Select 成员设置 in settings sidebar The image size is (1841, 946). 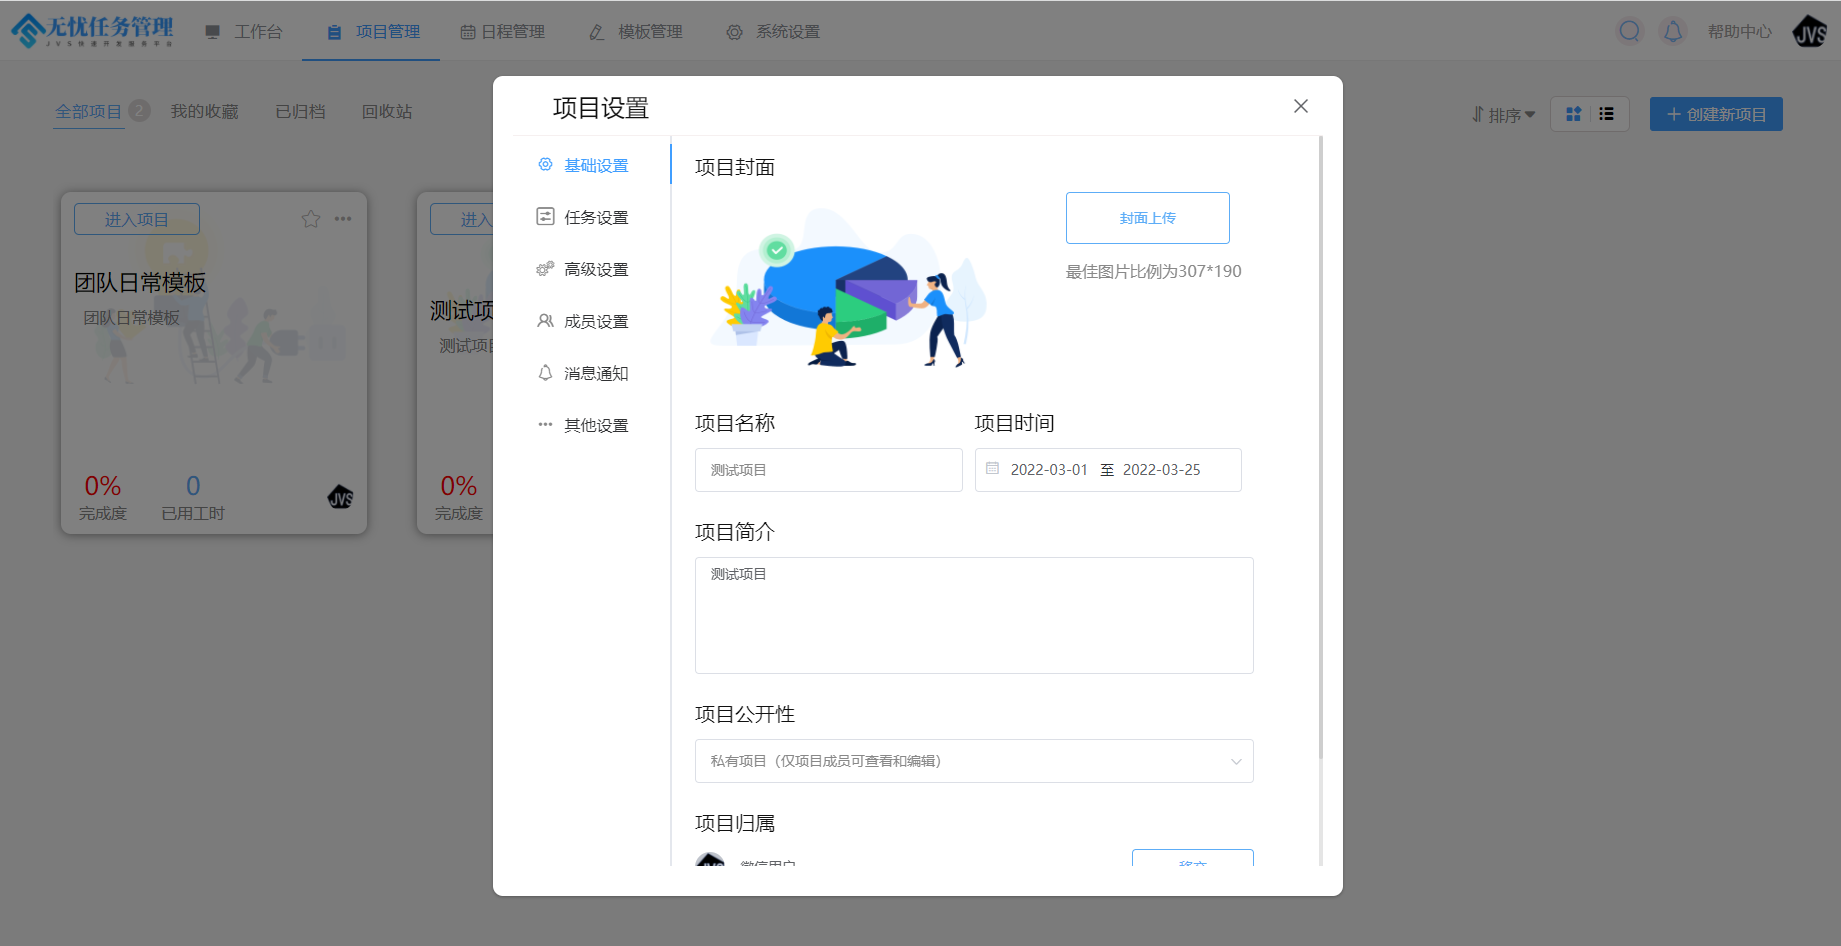coord(584,321)
